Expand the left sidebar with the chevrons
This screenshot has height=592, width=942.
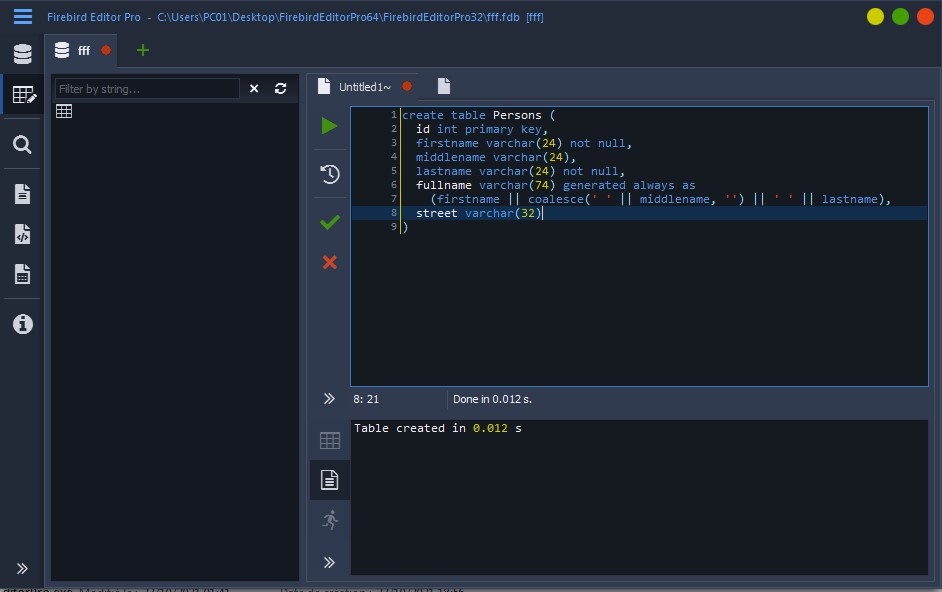coord(22,569)
